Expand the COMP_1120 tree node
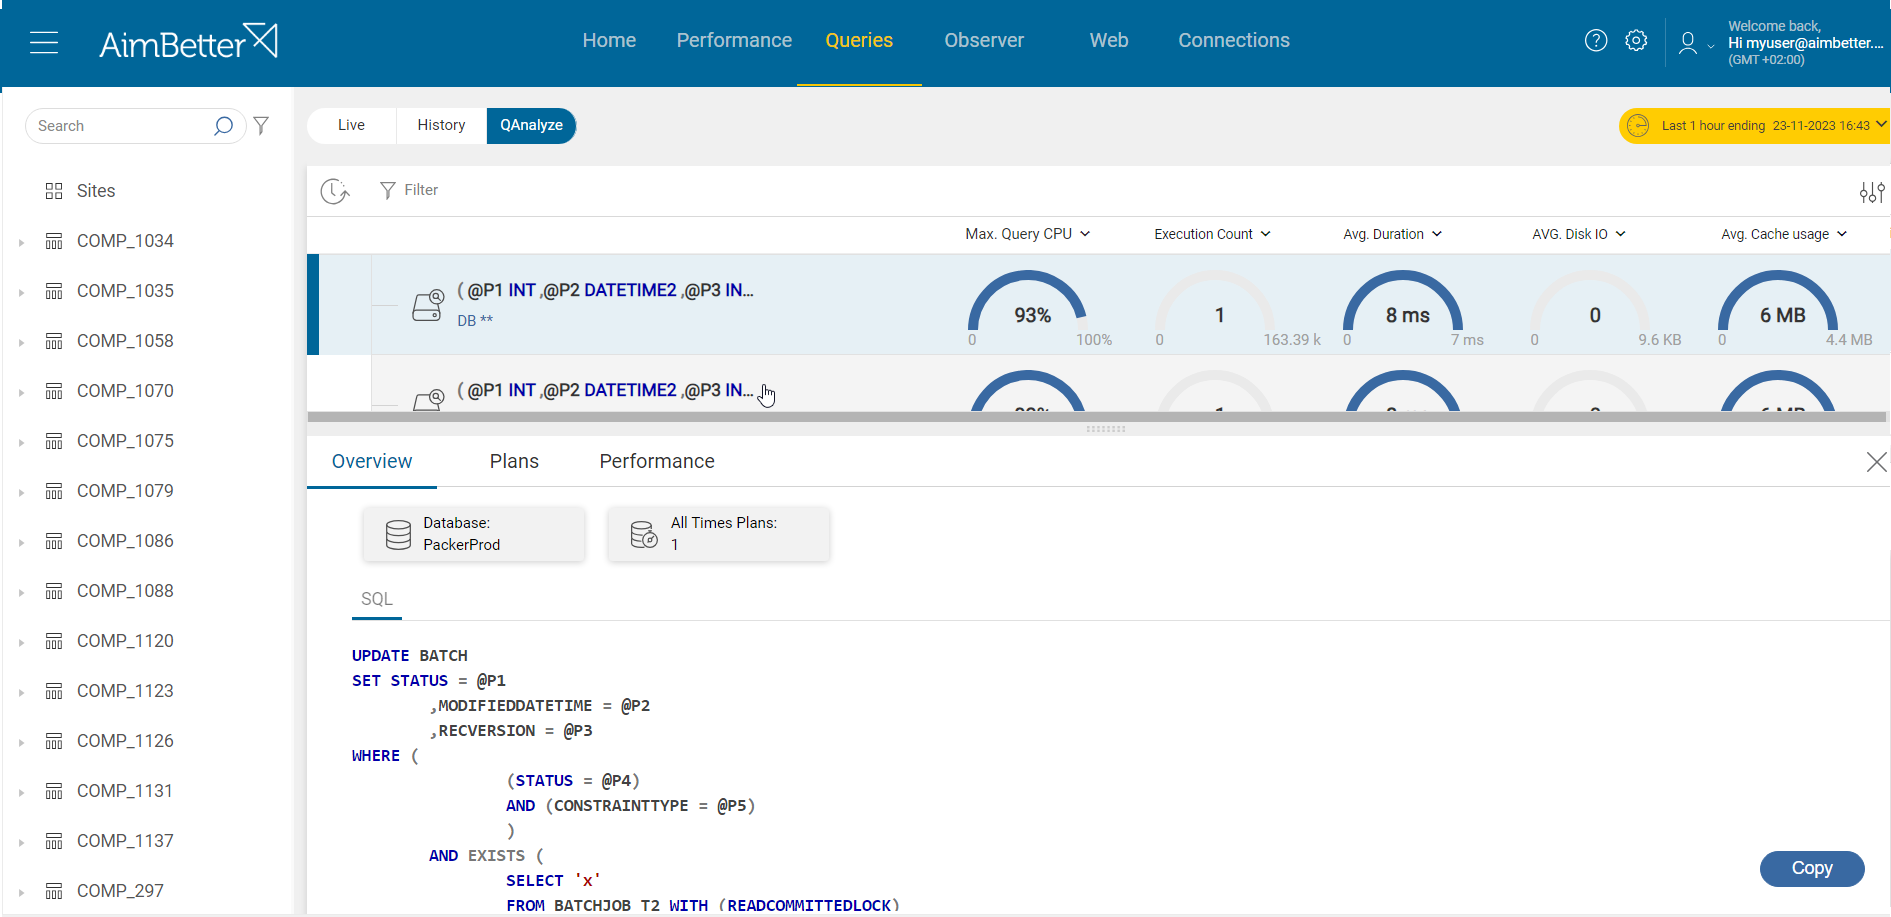Viewport: 1891px width, 917px height. pyautogui.click(x=21, y=642)
